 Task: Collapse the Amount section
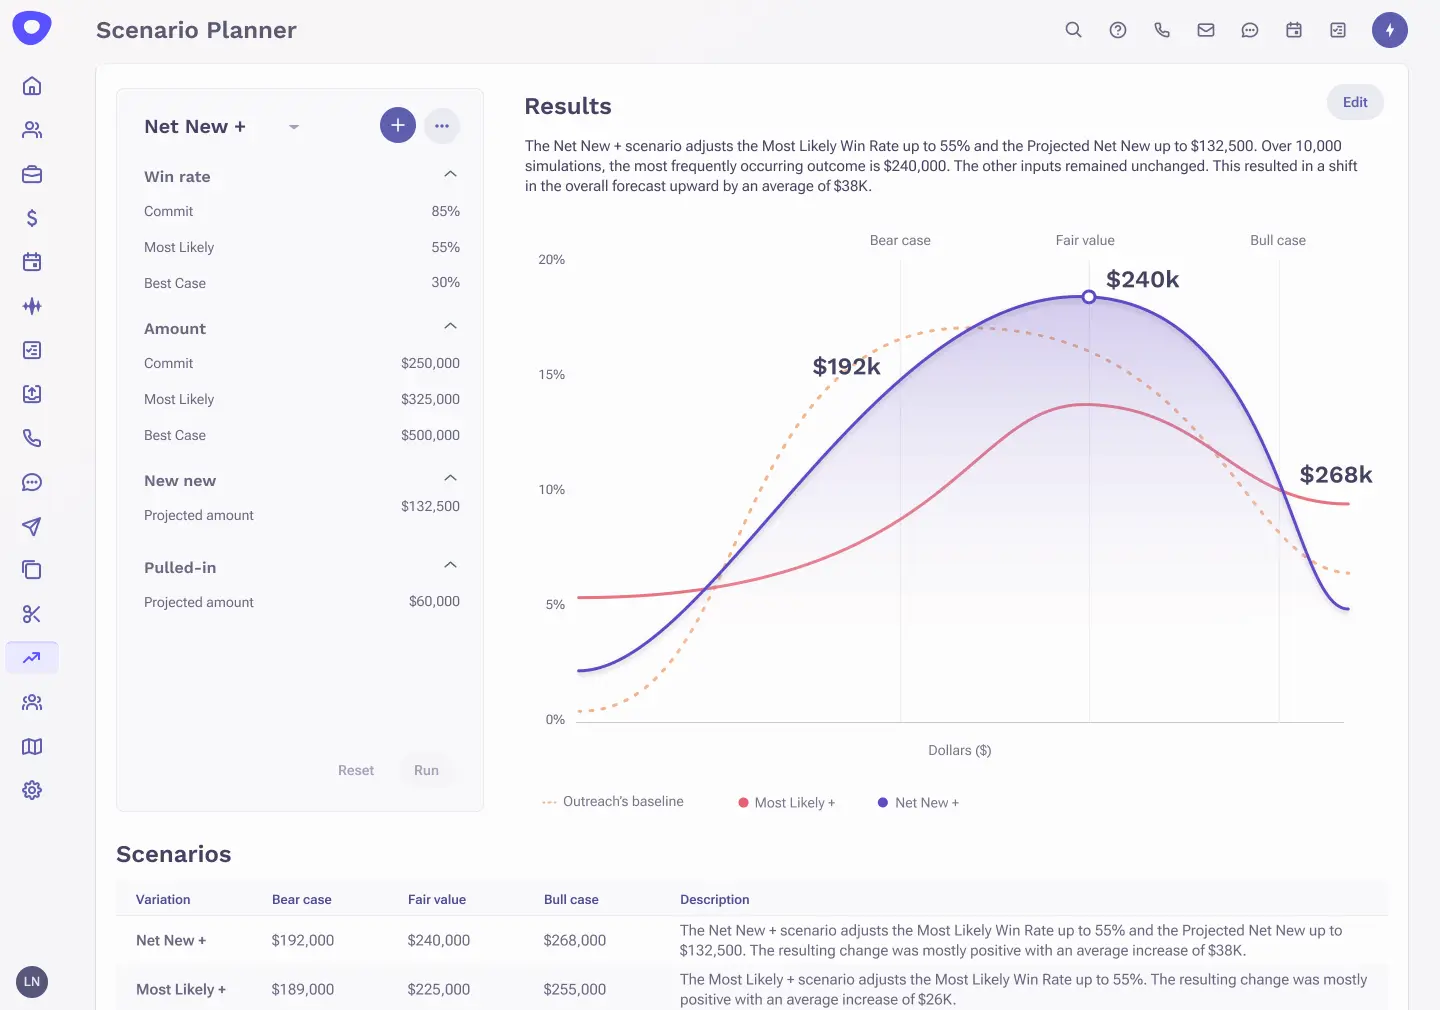click(x=450, y=325)
